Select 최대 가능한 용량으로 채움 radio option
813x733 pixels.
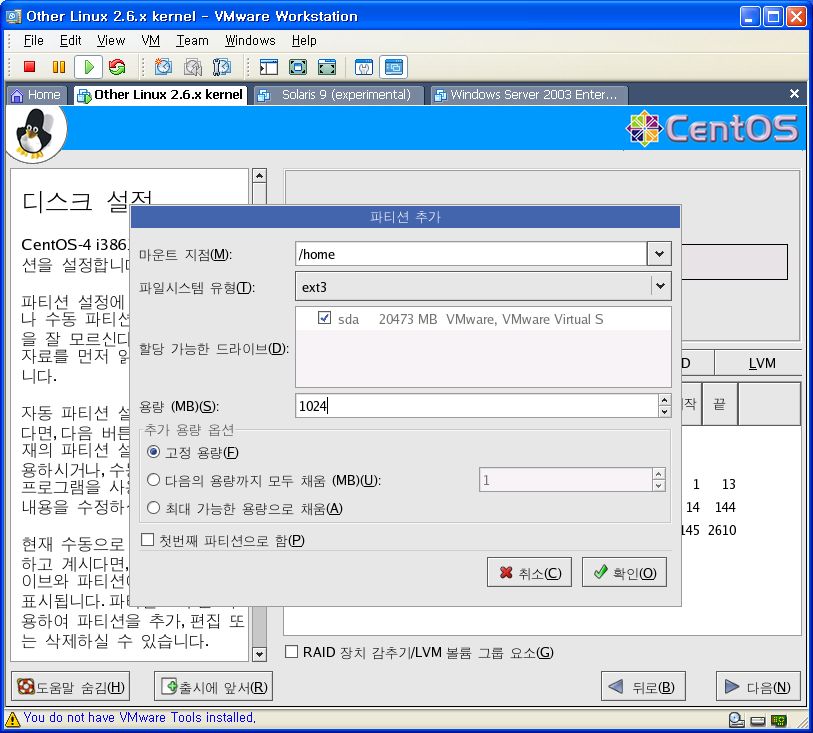(153, 508)
